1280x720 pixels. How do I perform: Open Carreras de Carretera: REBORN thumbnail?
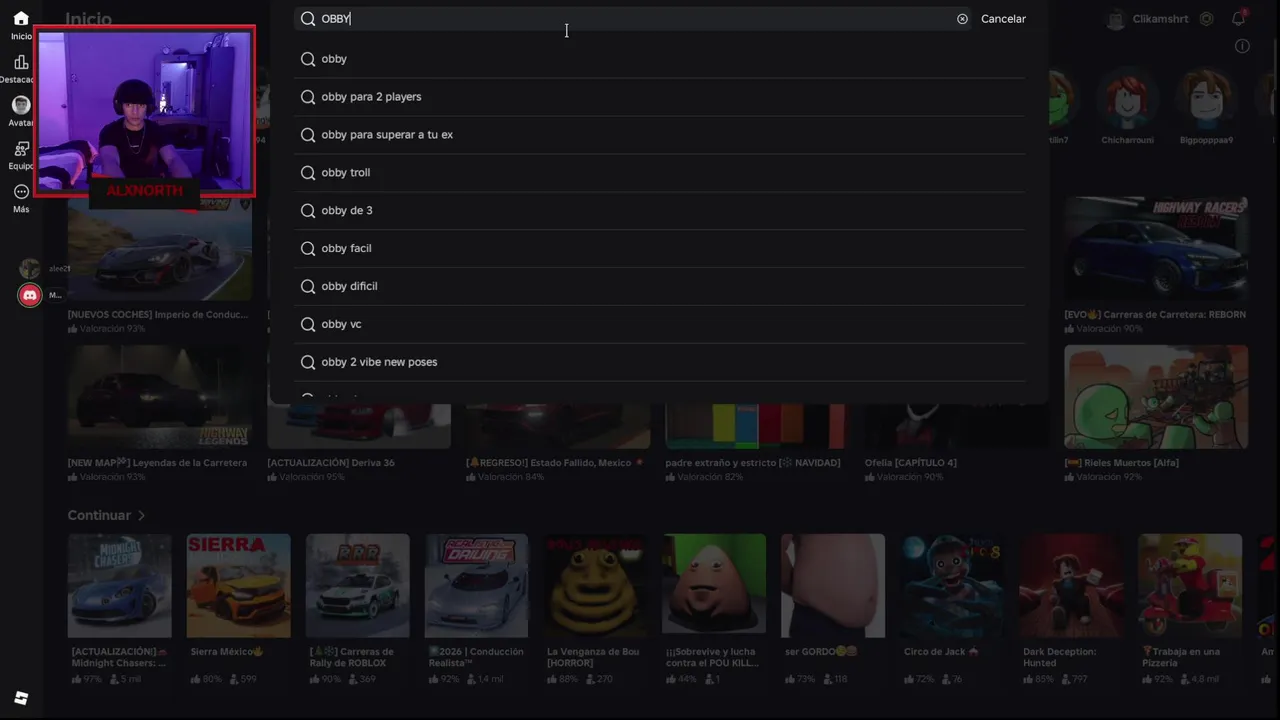click(x=1156, y=248)
